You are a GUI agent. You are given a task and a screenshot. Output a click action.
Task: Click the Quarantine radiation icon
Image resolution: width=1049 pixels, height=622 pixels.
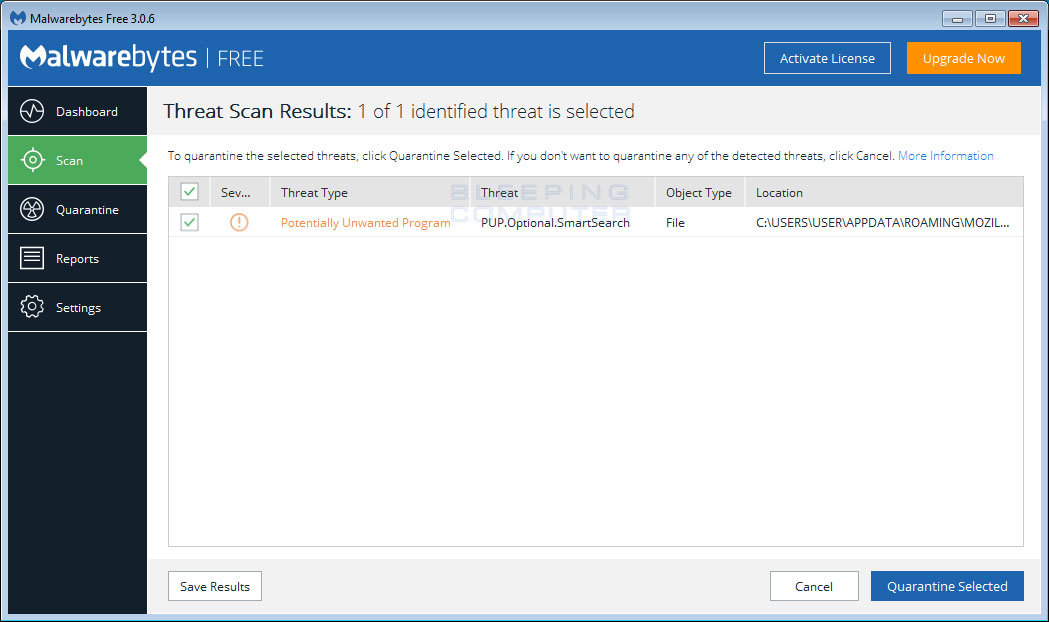[x=32, y=209]
